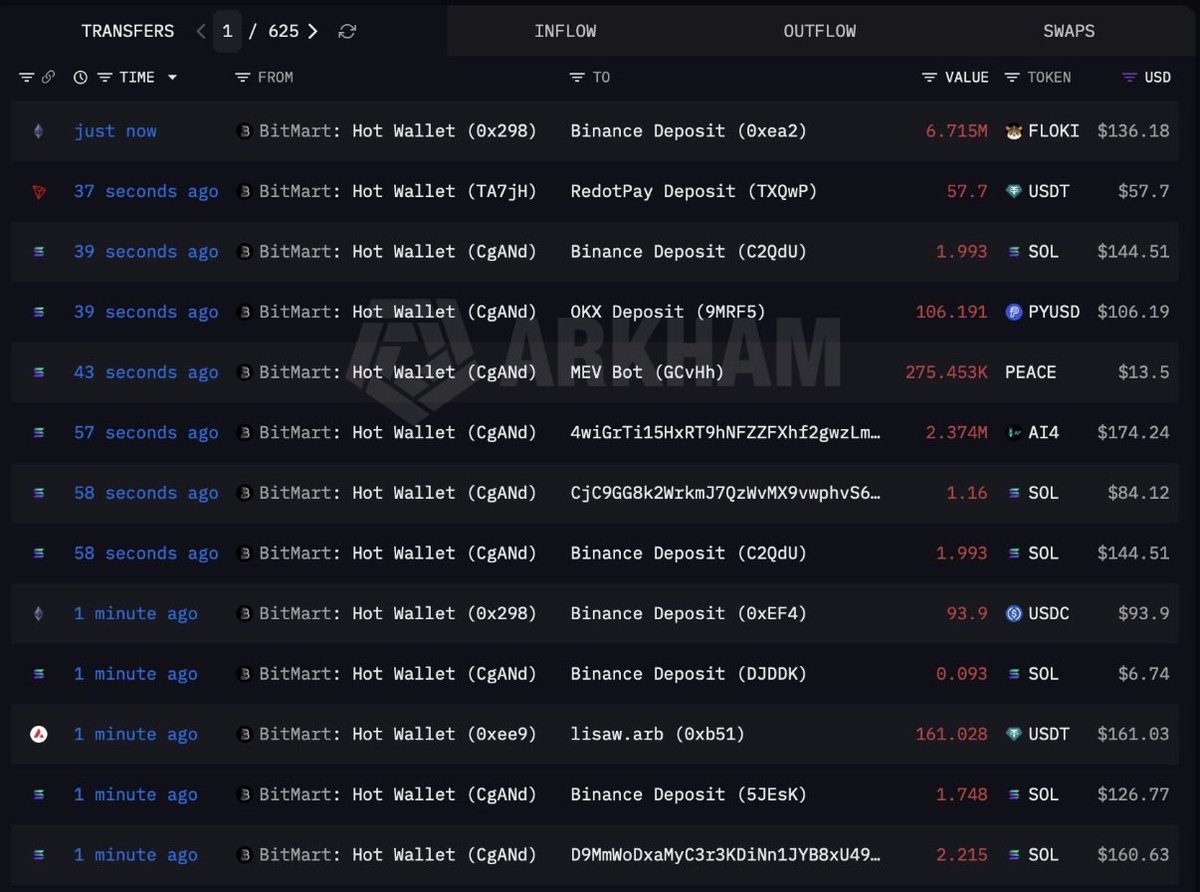Open Binance Deposit (0xEF4) address
1200x892 pixels.
click(688, 613)
